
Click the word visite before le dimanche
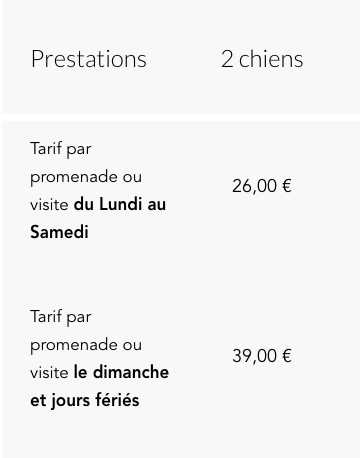point(49,372)
